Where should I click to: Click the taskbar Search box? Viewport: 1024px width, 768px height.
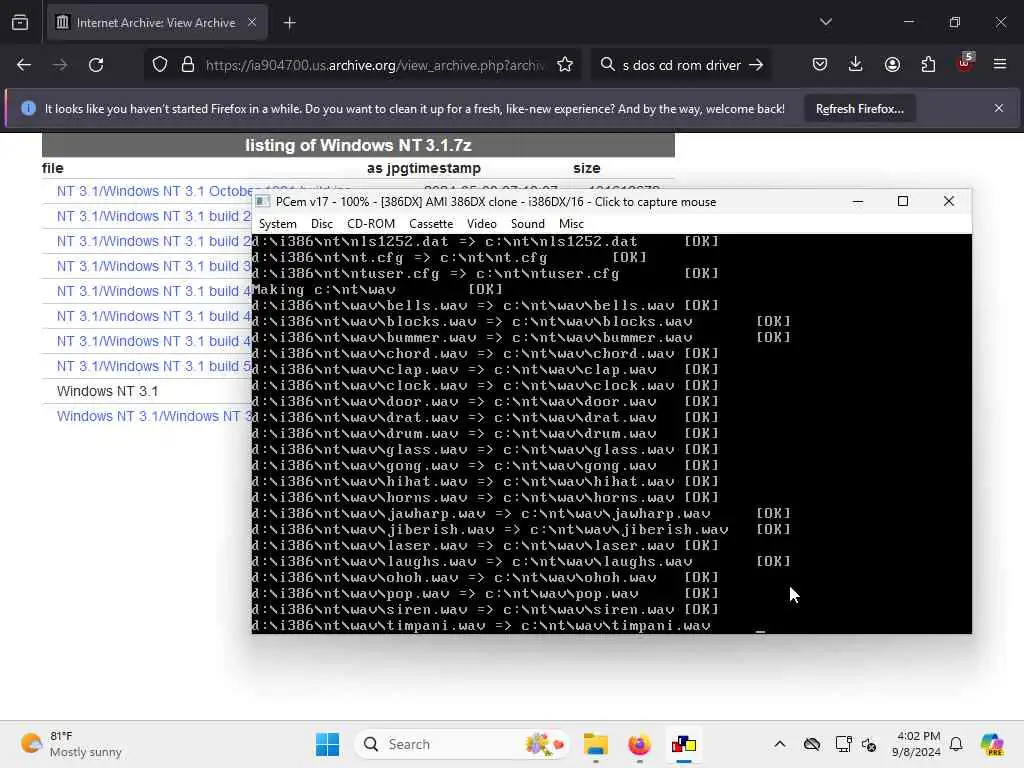(x=462, y=744)
